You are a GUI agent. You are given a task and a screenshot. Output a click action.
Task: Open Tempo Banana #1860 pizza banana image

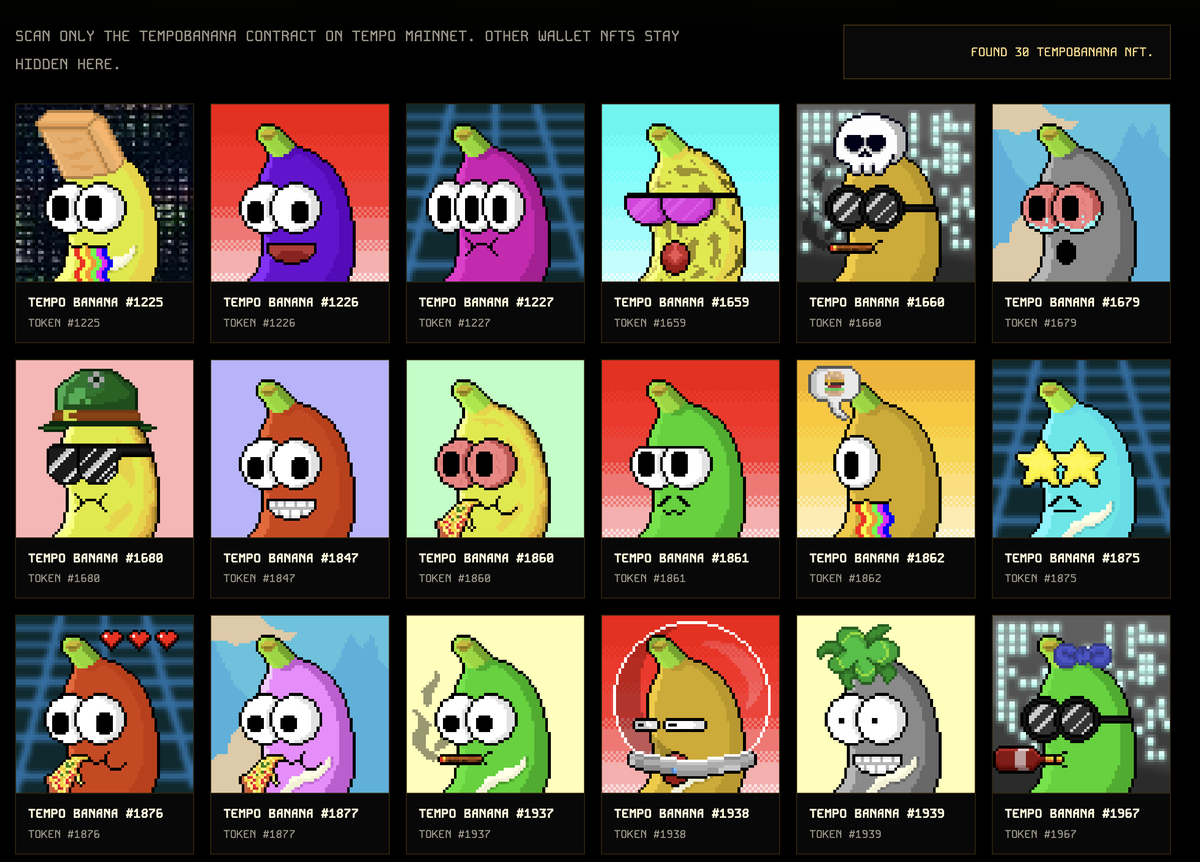click(x=495, y=449)
